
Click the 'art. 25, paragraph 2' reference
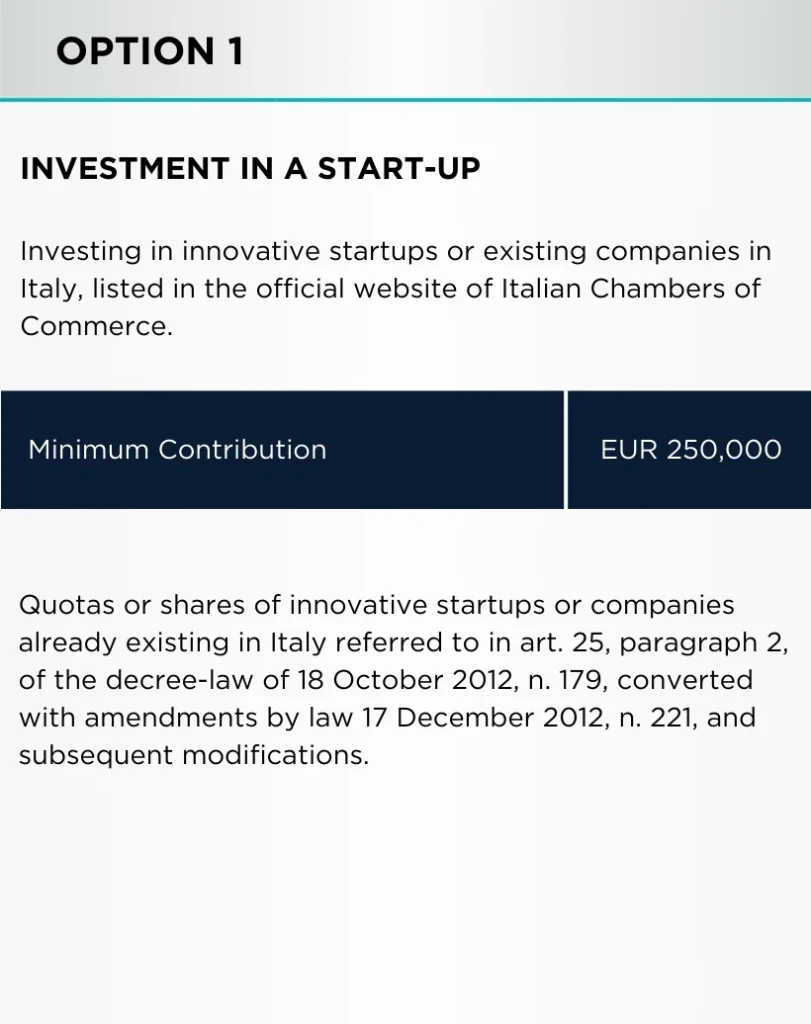tap(654, 643)
